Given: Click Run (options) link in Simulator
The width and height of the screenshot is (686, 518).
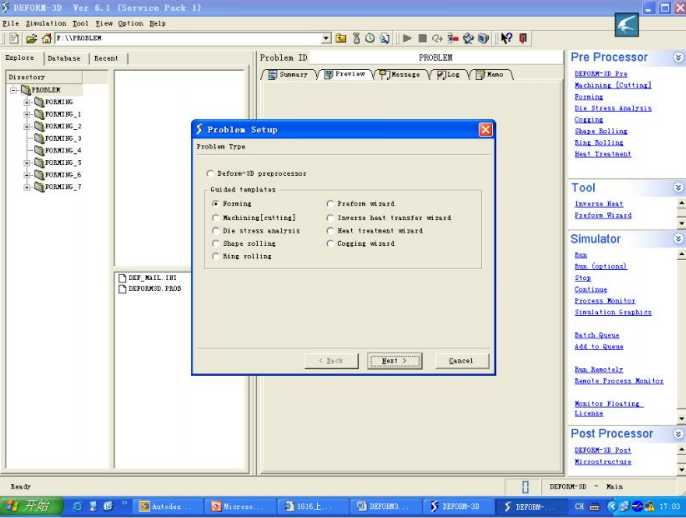Looking at the screenshot, I should [600, 266].
